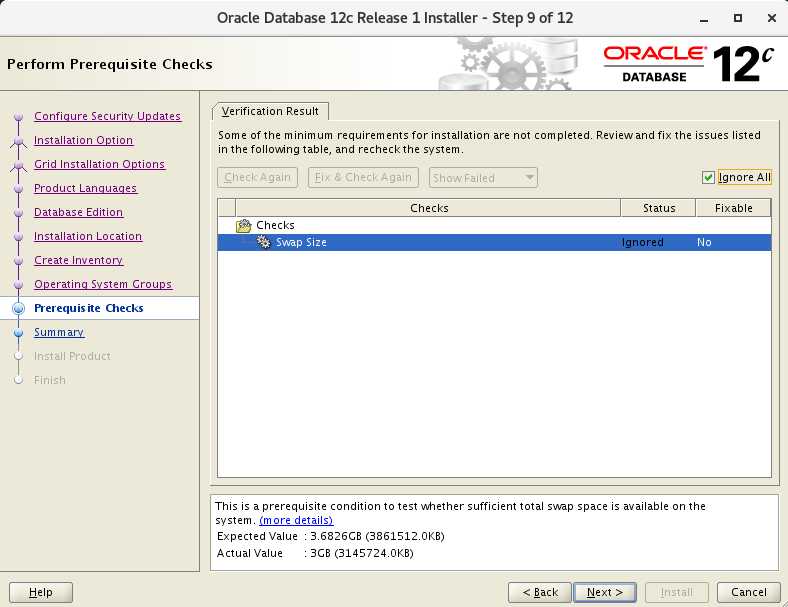Image resolution: width=788 pixels, height=607 pixels.
Task: Click the Checks folder icon in the table
Action: pyautogui.click(x=244, y=226)
